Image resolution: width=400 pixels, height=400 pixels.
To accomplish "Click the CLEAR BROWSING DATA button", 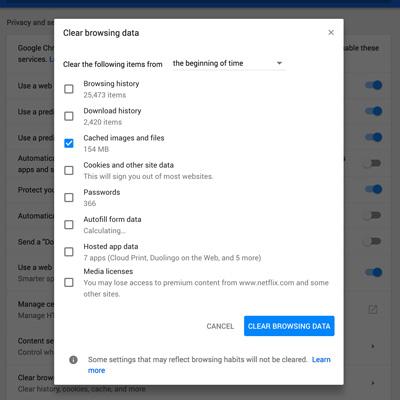I will coord(289,326).
